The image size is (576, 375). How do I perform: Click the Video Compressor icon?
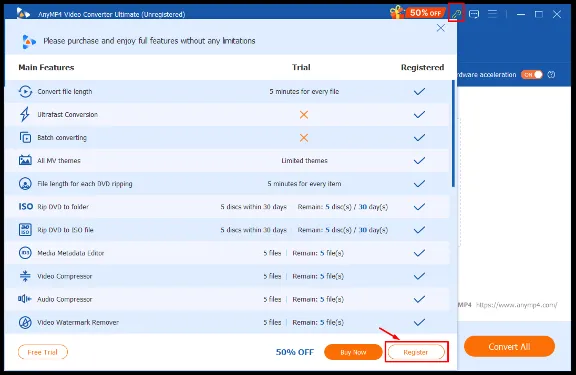tap(25, 276)
